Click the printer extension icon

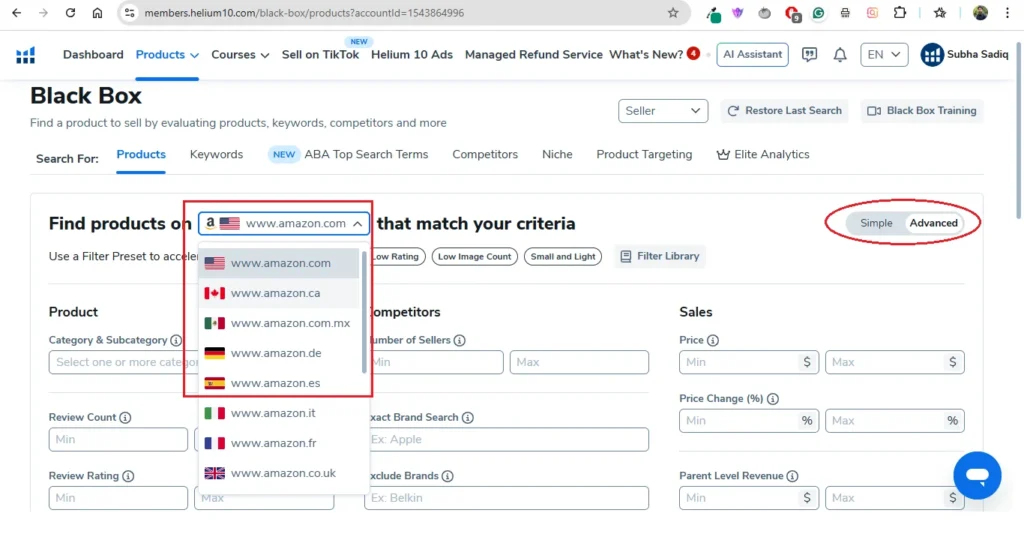(845, 12)
